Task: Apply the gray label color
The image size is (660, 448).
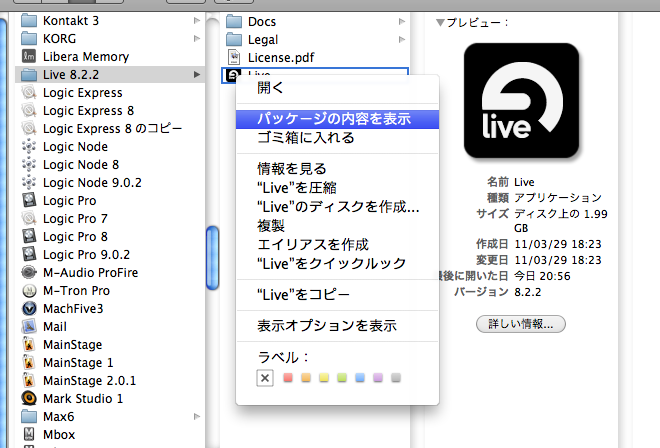Action: click(x=396, y=377)
